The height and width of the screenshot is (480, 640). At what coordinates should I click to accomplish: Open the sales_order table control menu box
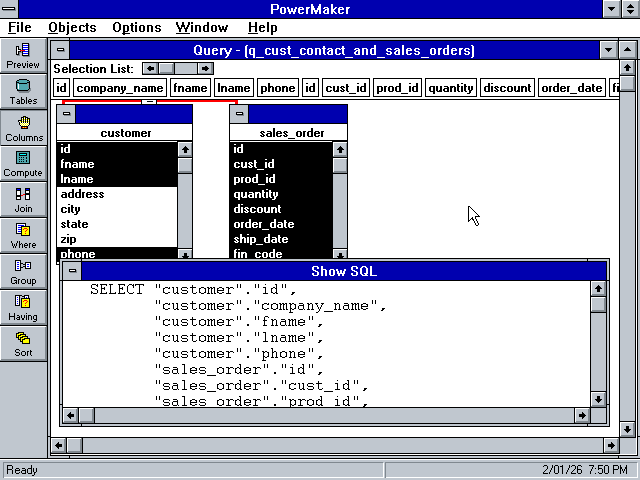pyautogui.click(x=240, y=114)
